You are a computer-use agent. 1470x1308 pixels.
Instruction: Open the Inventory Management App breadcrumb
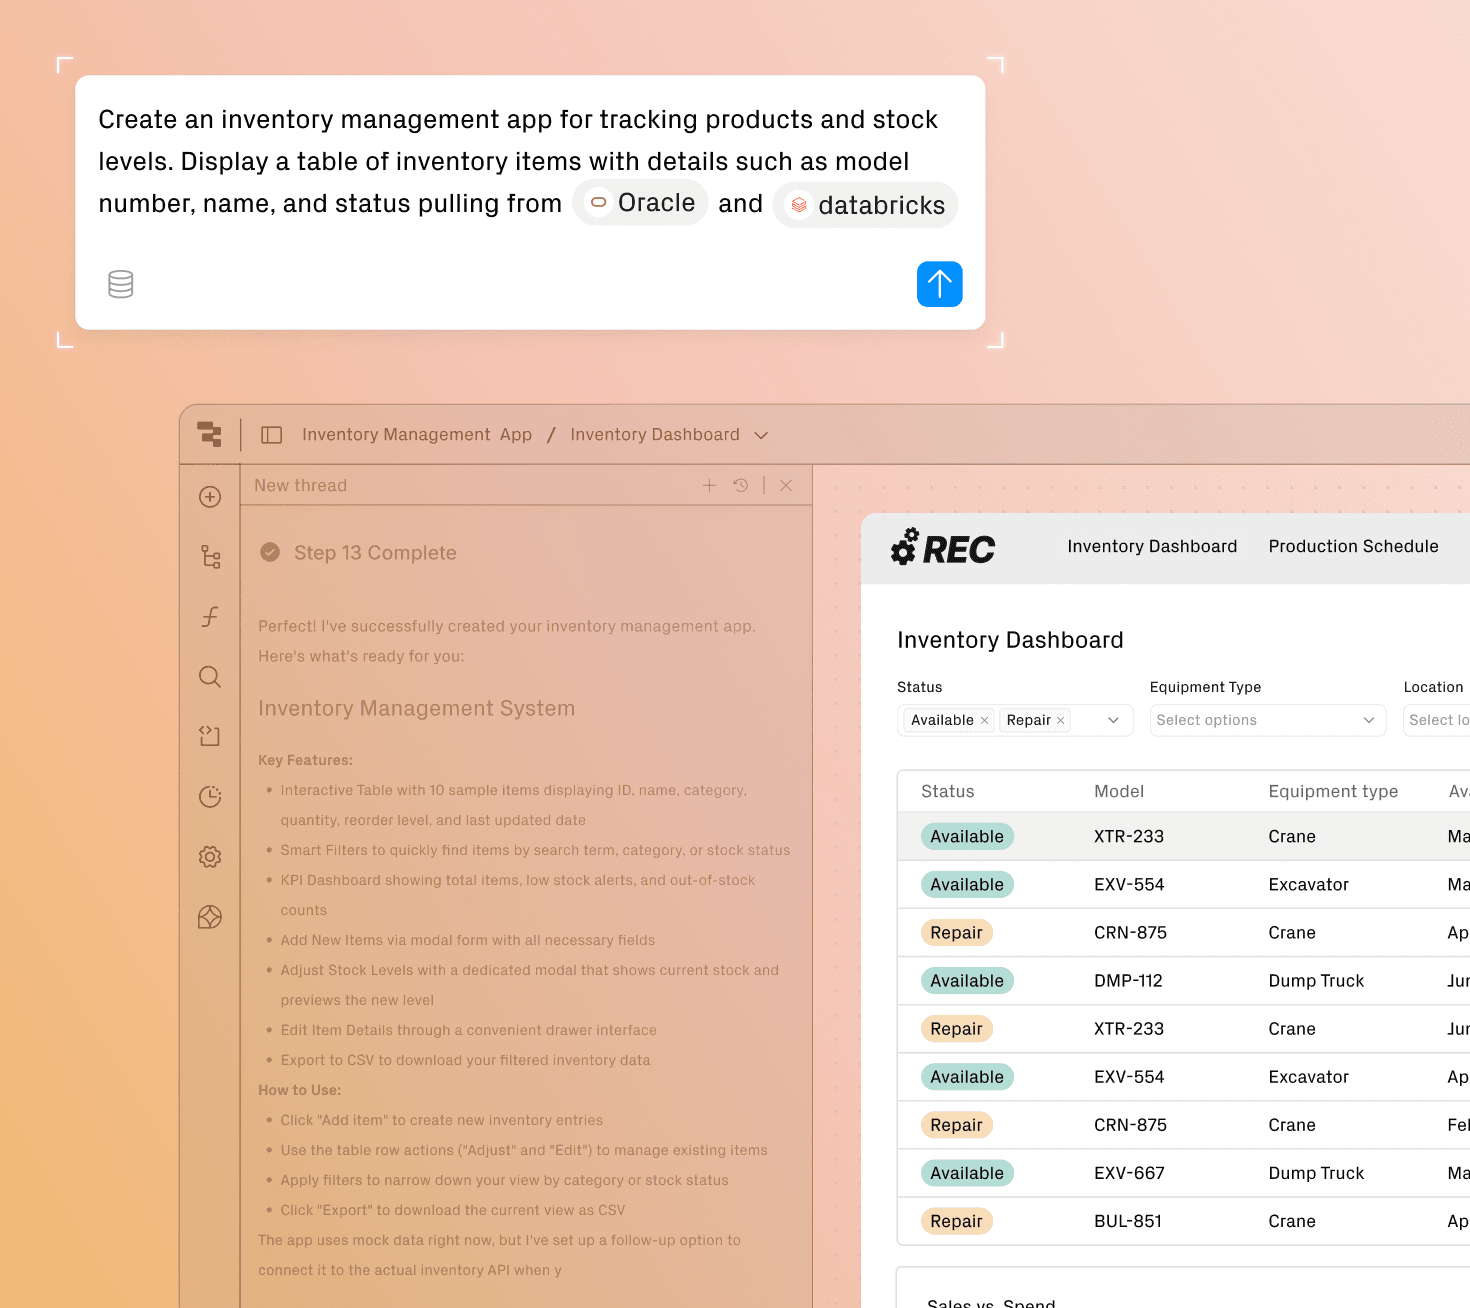pyautogui.click(x=417, y=435)
